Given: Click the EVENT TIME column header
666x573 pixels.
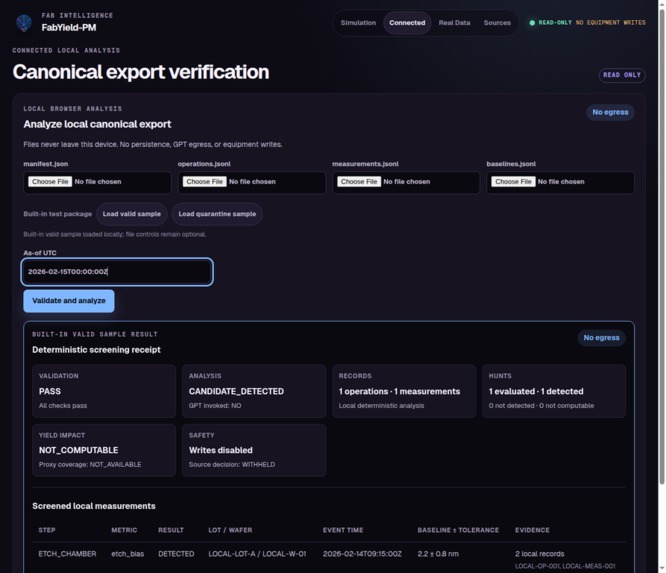Looking at the screenshot, I should [343, 530].
